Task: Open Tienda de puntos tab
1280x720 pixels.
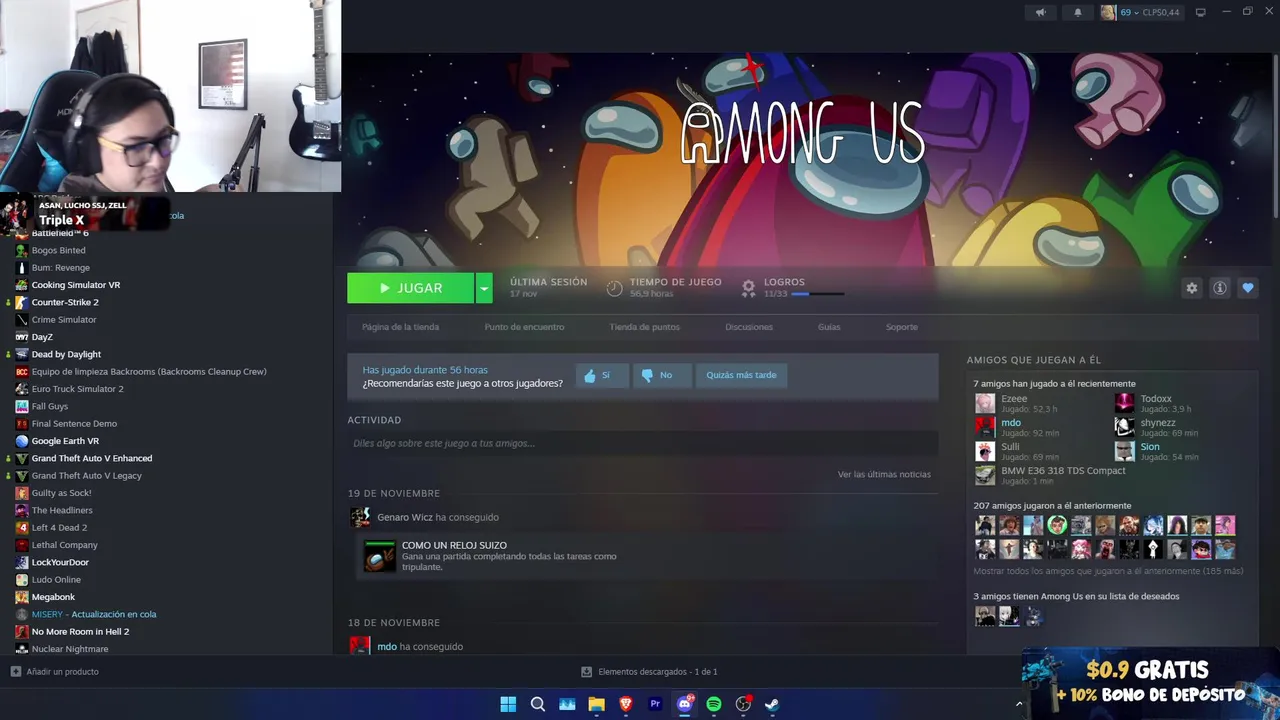Action: click(x=644, y=327)
